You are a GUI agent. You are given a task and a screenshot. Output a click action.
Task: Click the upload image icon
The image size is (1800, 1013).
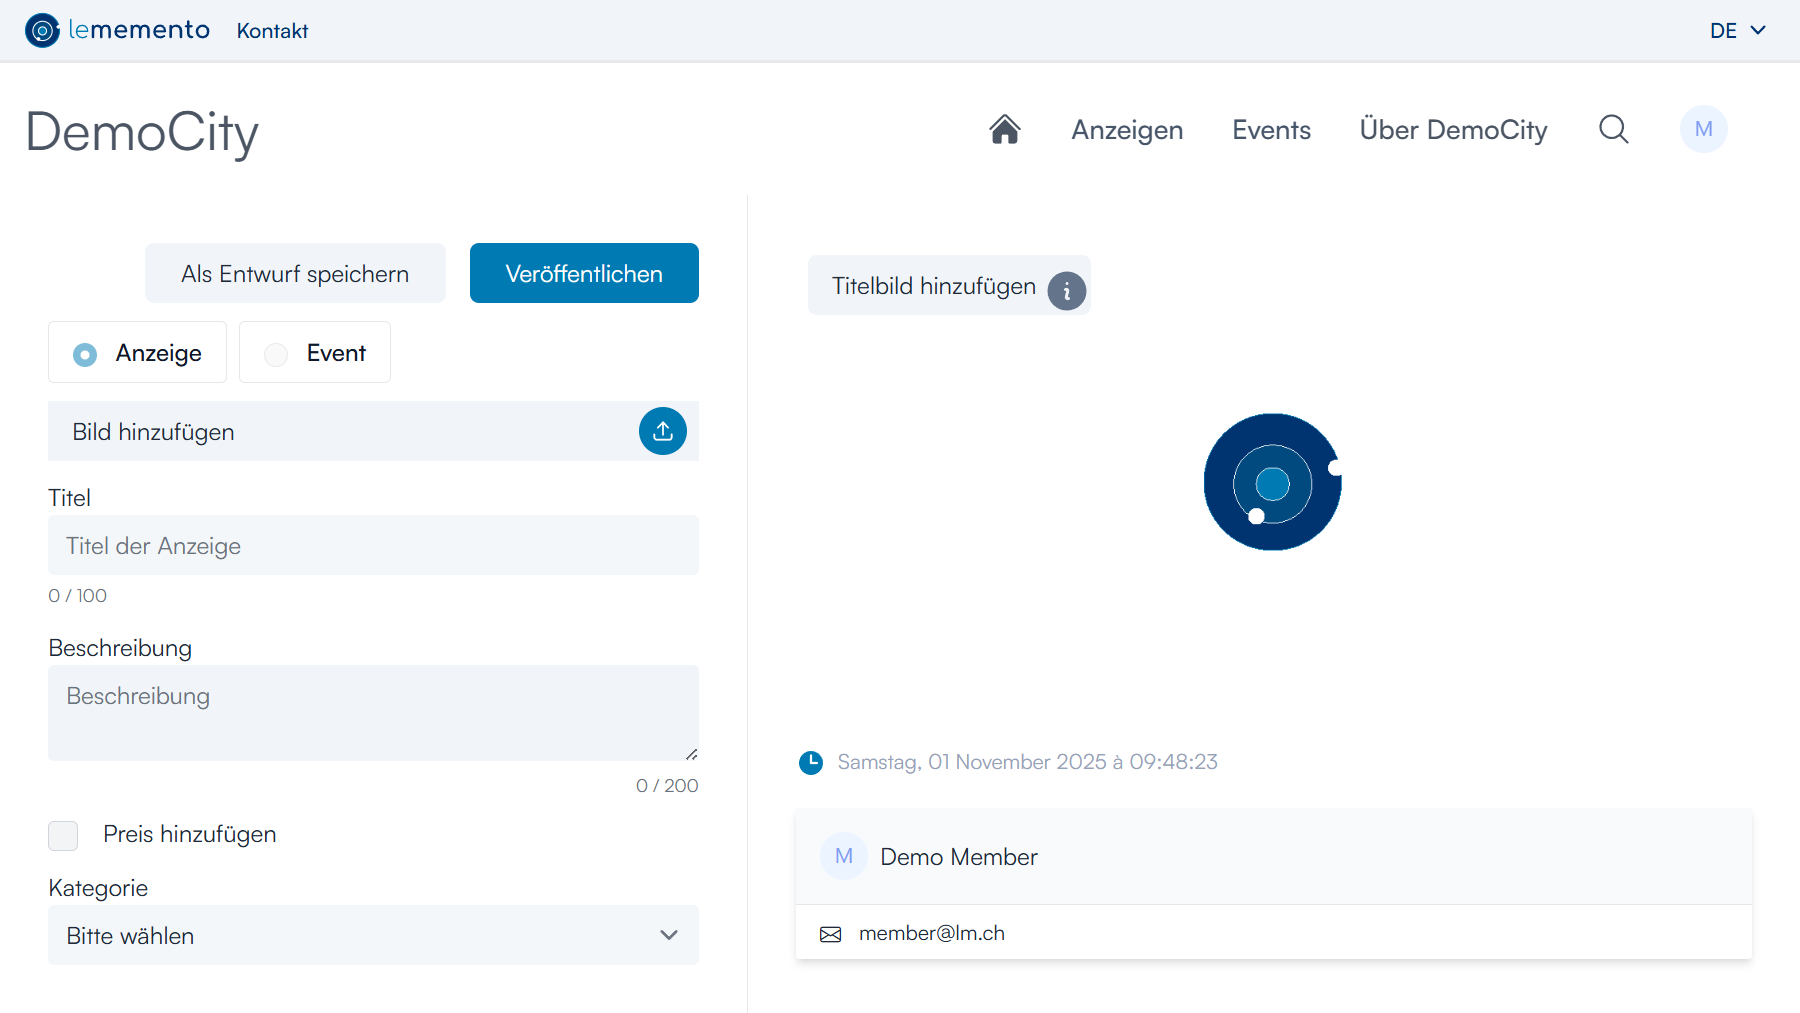coord(662,431)
